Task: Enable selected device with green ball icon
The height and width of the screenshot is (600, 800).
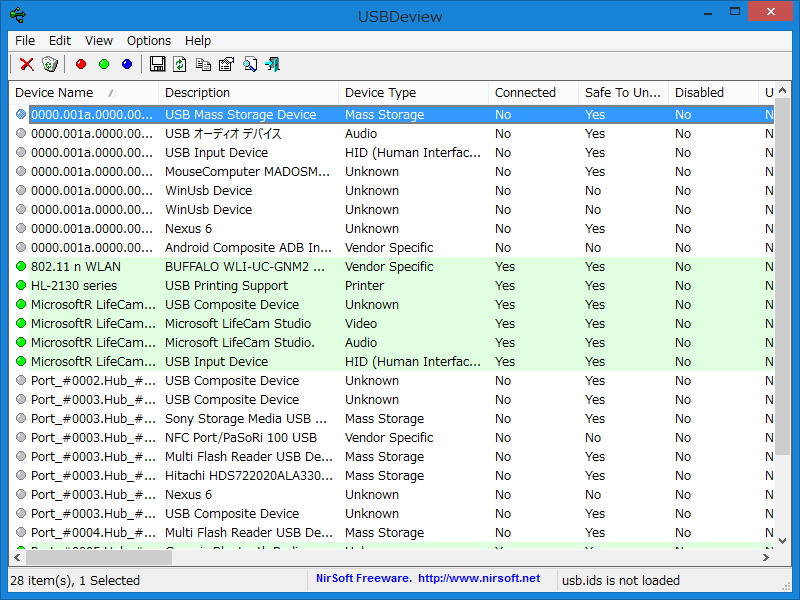Action: click(x=104, y=64)
